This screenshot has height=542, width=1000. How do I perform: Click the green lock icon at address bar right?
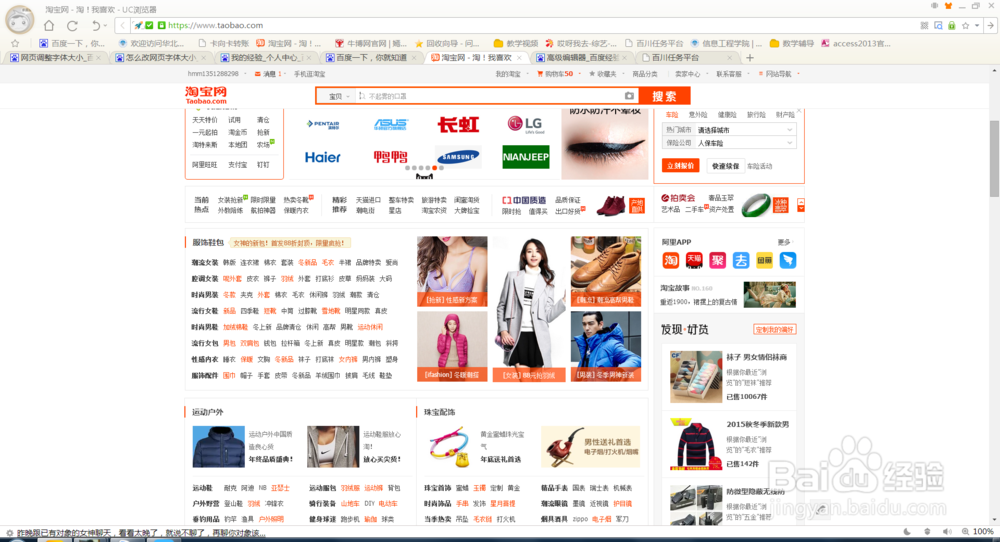coord(952,26)
